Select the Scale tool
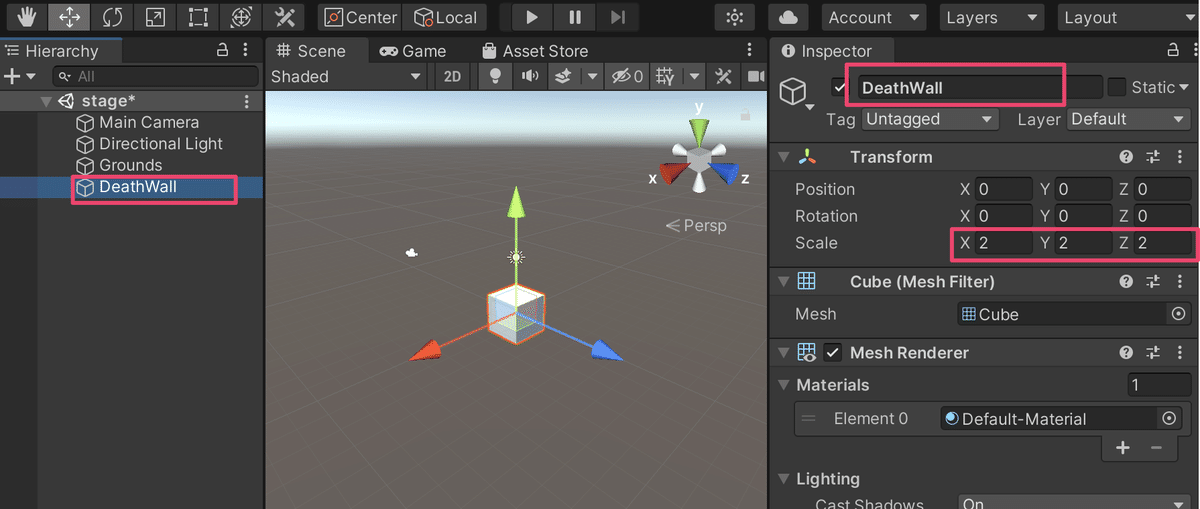The width and height of the screenshot is (1200, 509). pyautogui.click(x=155, y=17)
